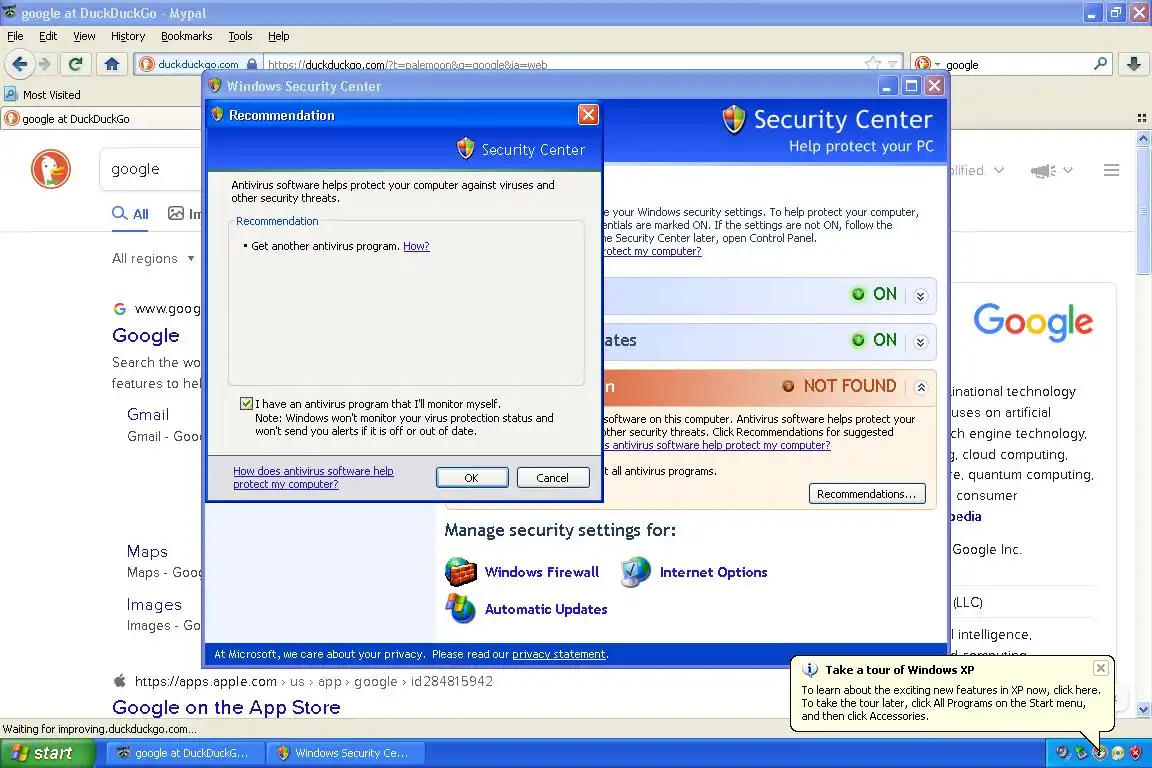Click the DuckDuckGo duck logo
Viewport: 1152px width, 768px height.
pos(51,169)
